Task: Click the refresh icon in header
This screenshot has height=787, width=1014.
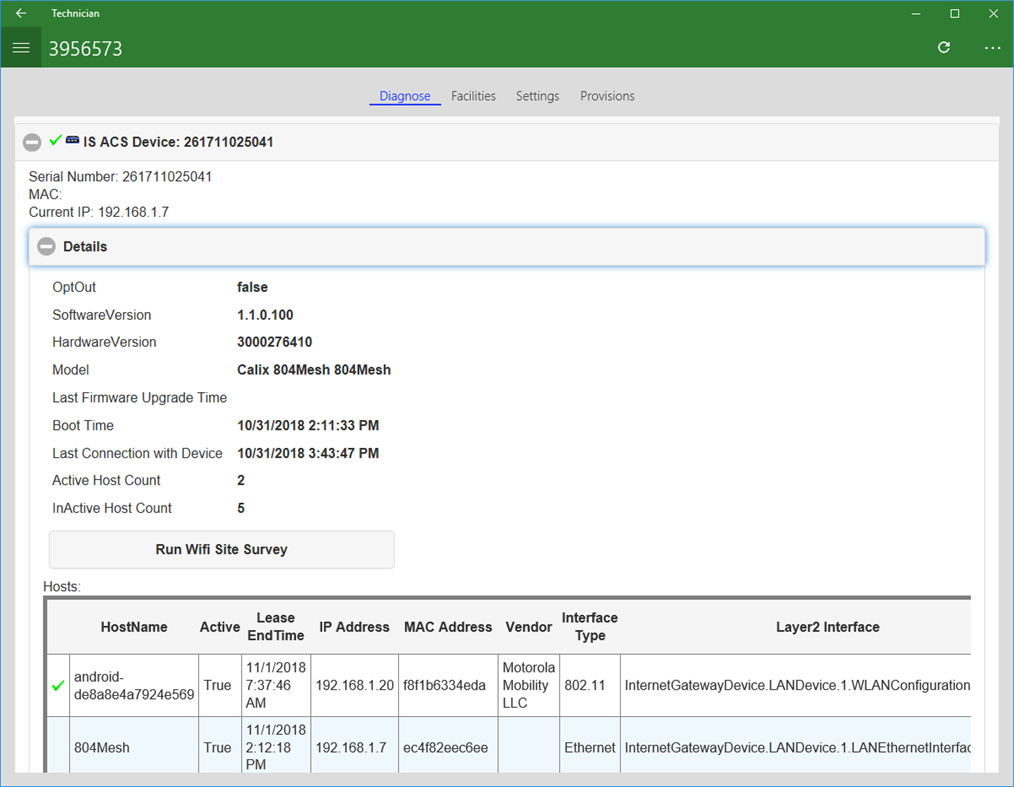Action: 943,48
